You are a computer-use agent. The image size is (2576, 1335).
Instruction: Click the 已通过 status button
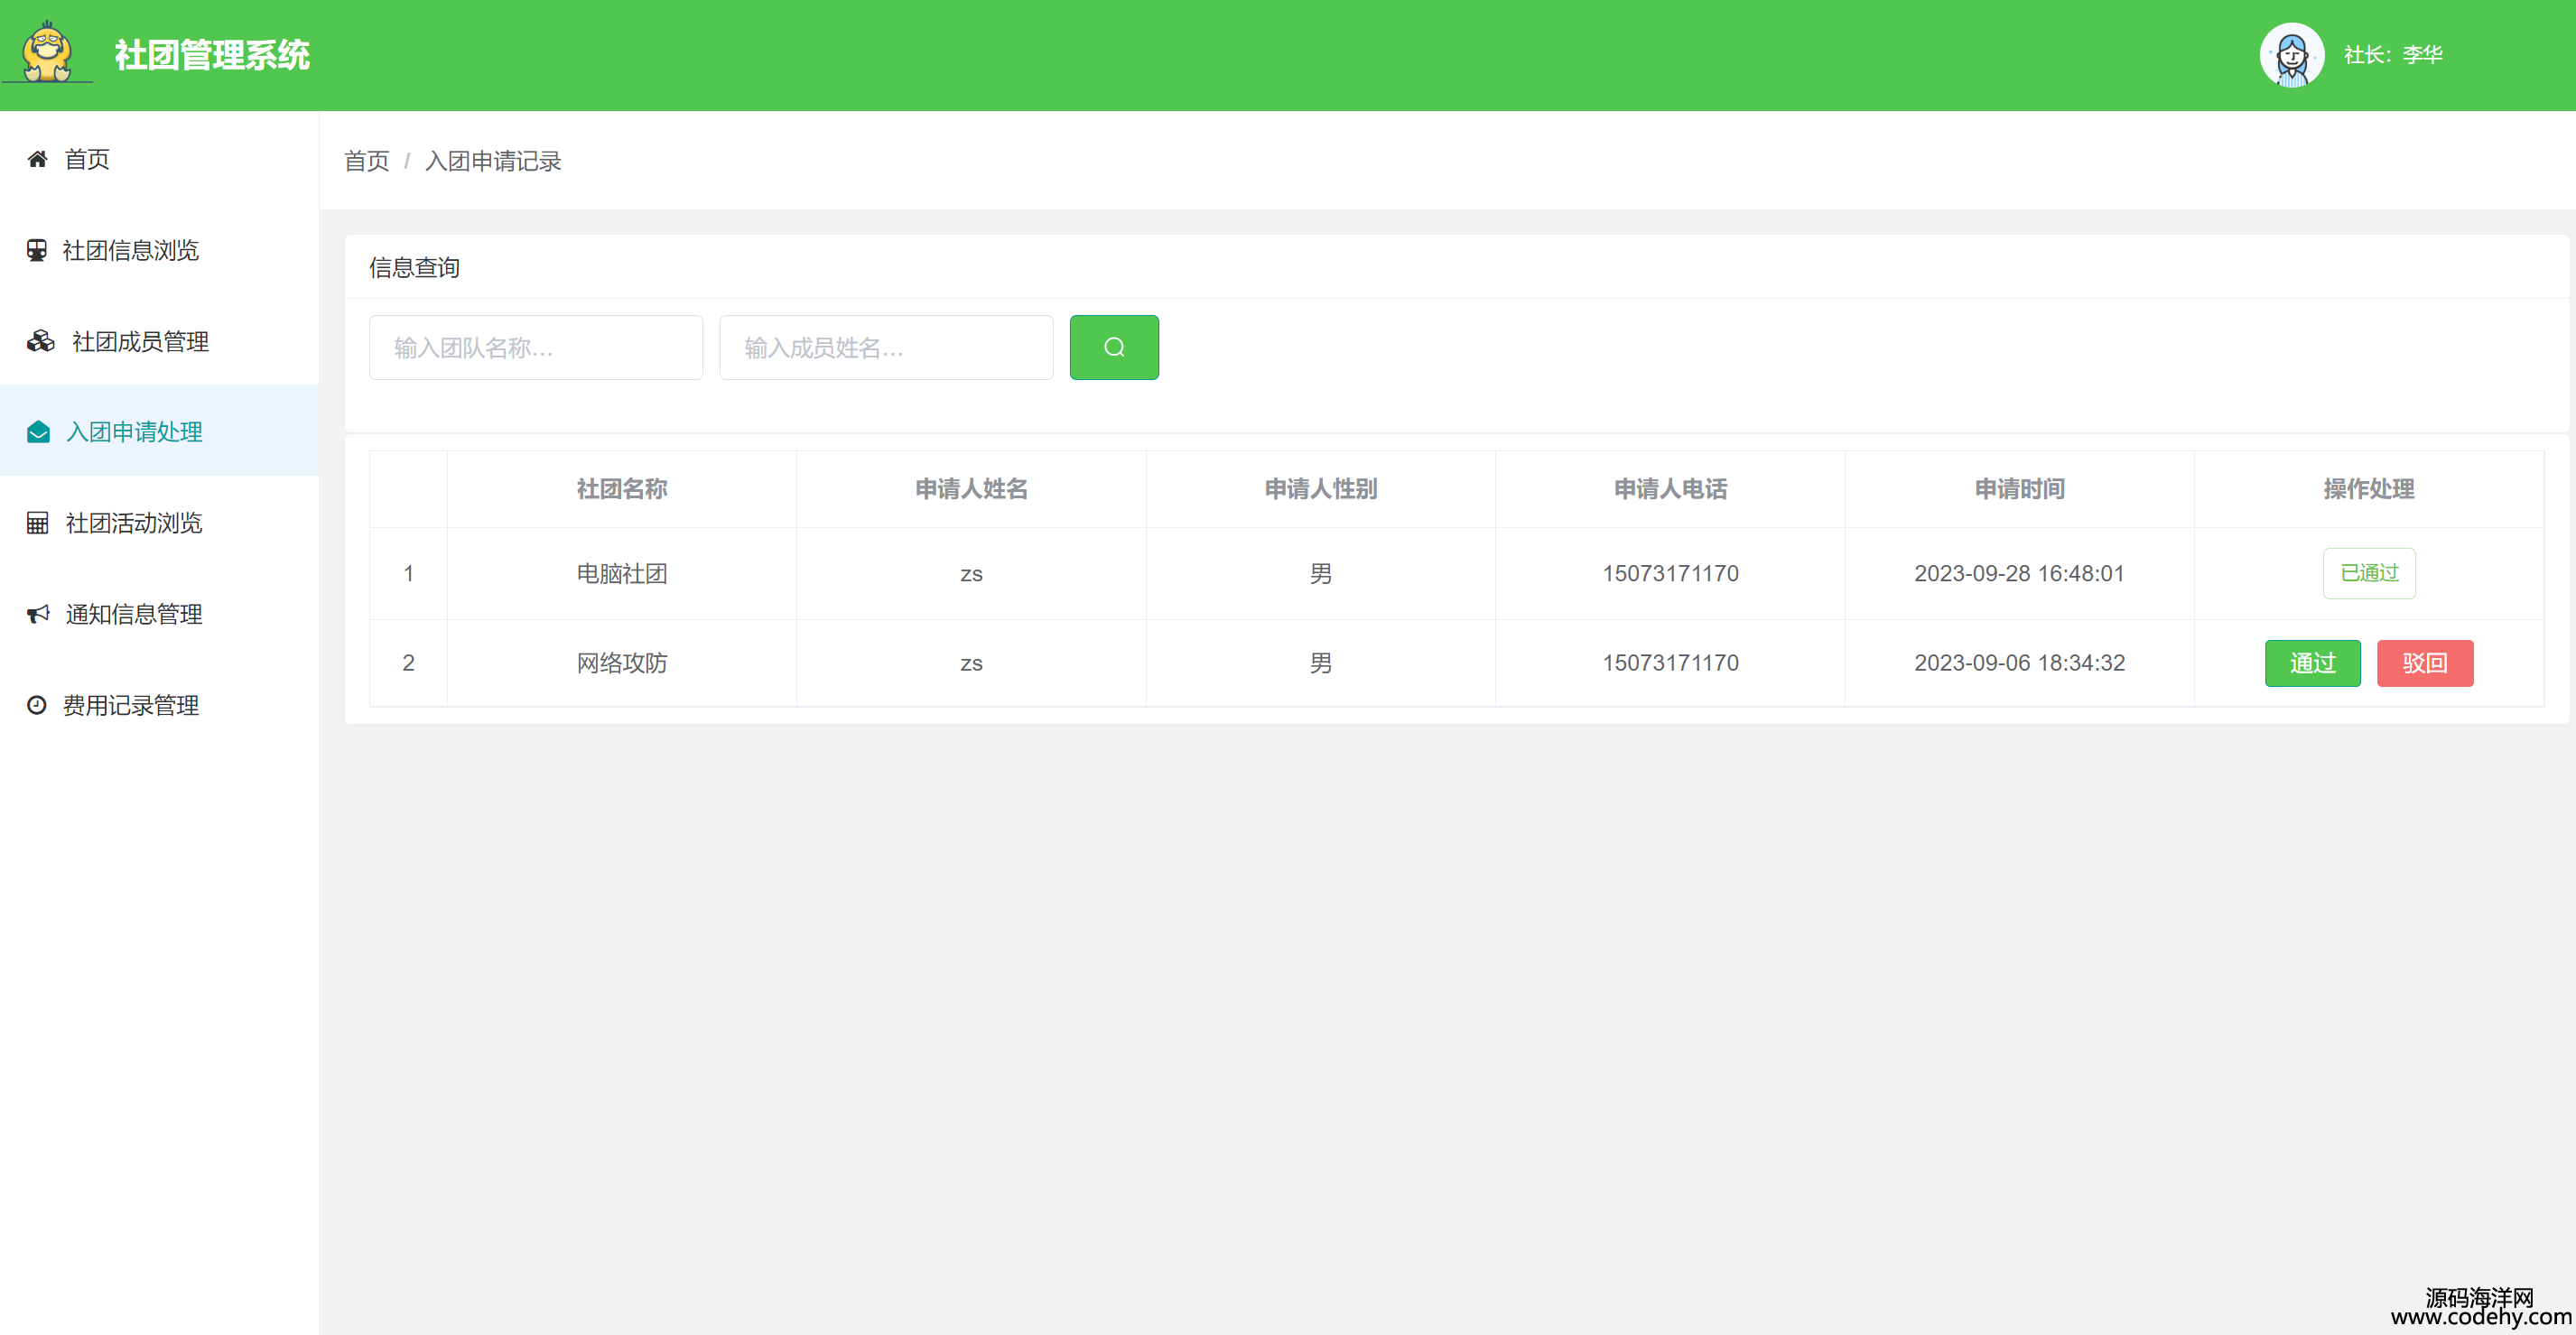[2369, 573]
